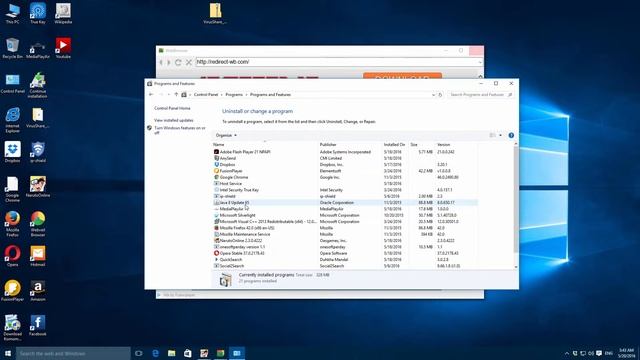The height and width of the screenshot is (360, 640).
Task: Launch Opera desktop shortcut
Action: [12, 256]
